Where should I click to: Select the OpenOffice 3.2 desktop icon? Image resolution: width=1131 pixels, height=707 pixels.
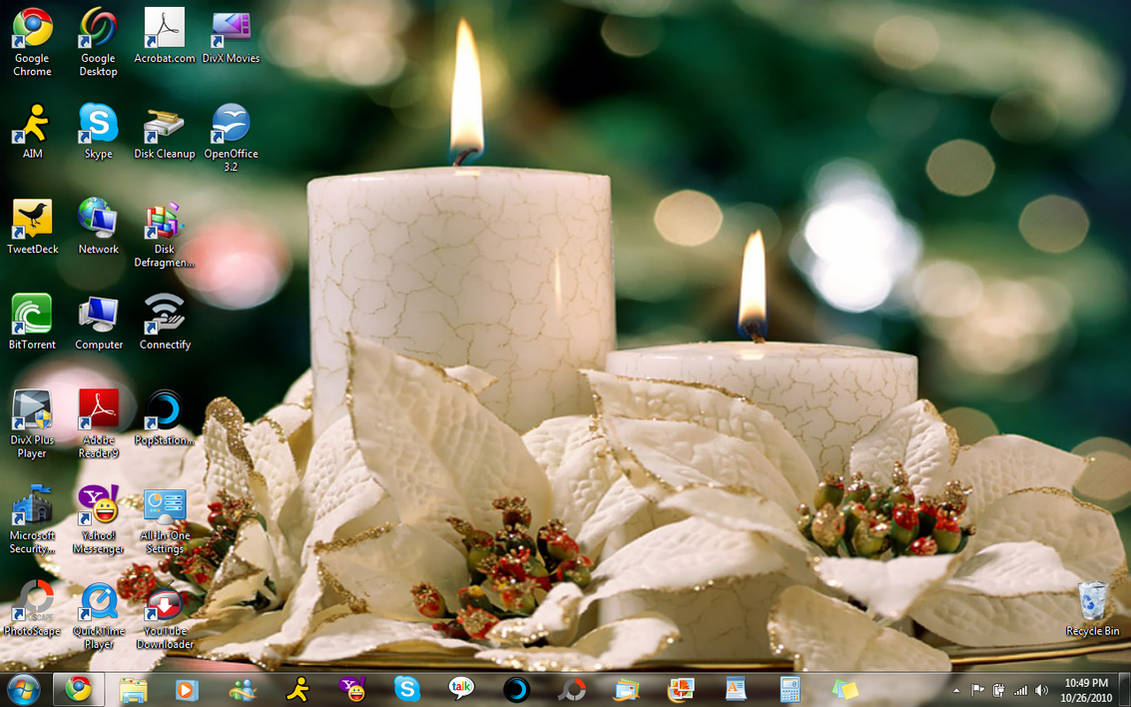(x=231, y=136)
